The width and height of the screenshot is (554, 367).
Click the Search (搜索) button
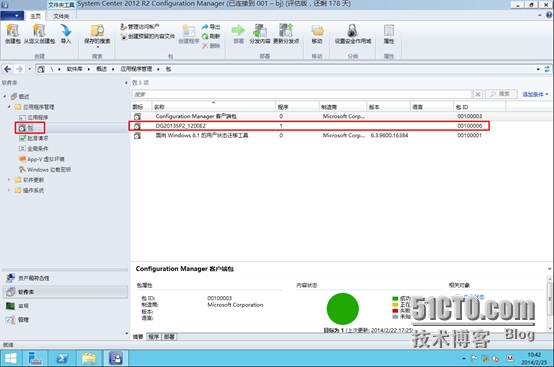coord(501,94)
